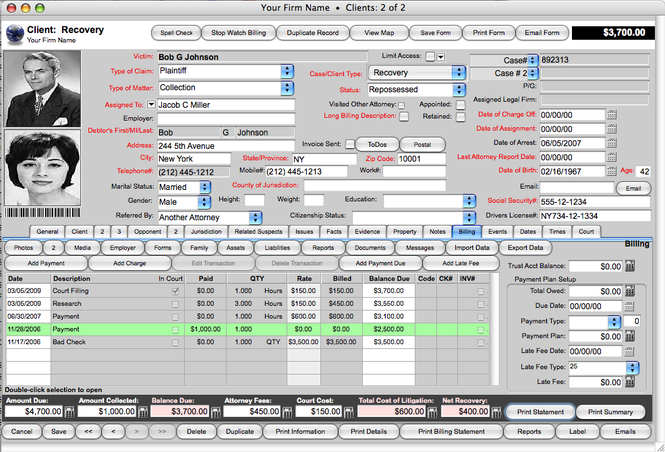The image size is (665, 452).
Task: Check the Retained box
Action: 461,117
